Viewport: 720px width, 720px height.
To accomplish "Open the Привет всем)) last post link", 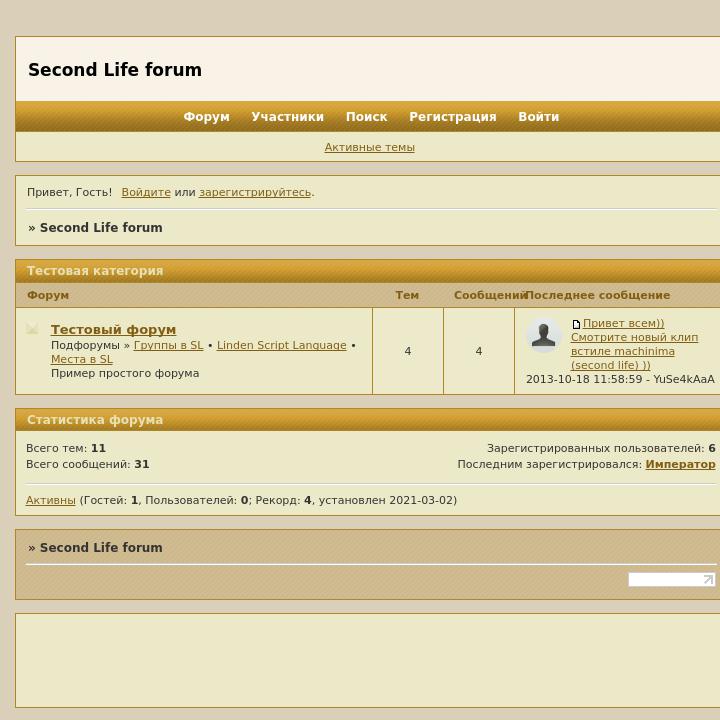I will (x=634, y=344).
